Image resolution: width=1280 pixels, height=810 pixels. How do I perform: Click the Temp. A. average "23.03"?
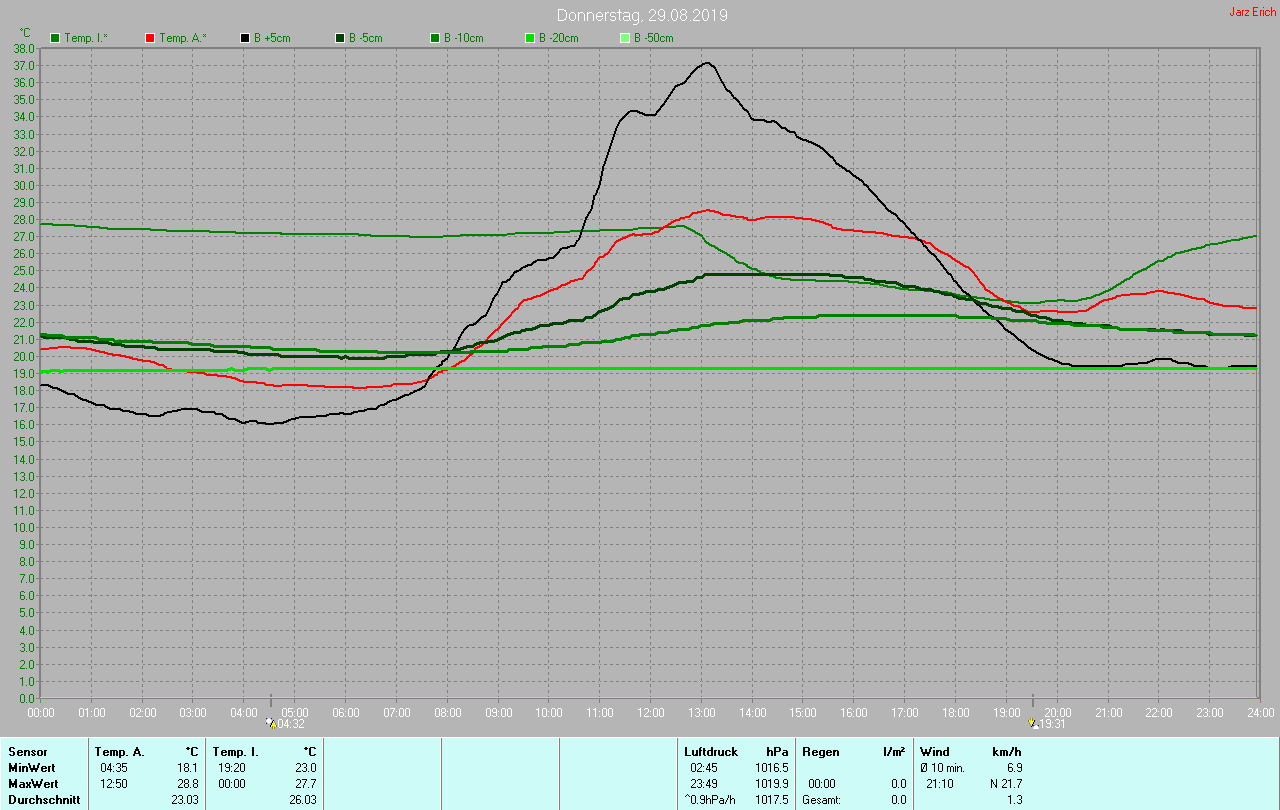[185, 800]
